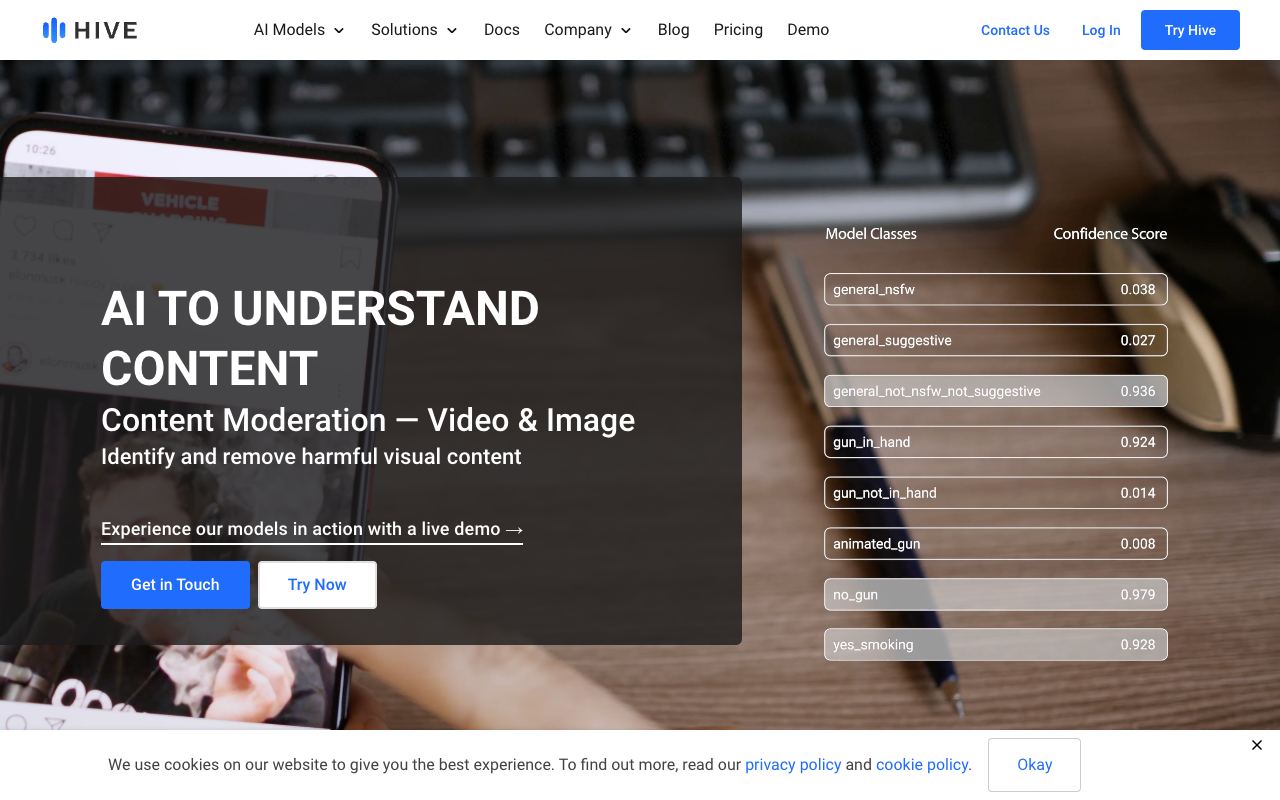This screenshot has height=800, width=1280.
Task: Select the yes_smoking class row
Action: pyautogui.click(x=996, y=645)
